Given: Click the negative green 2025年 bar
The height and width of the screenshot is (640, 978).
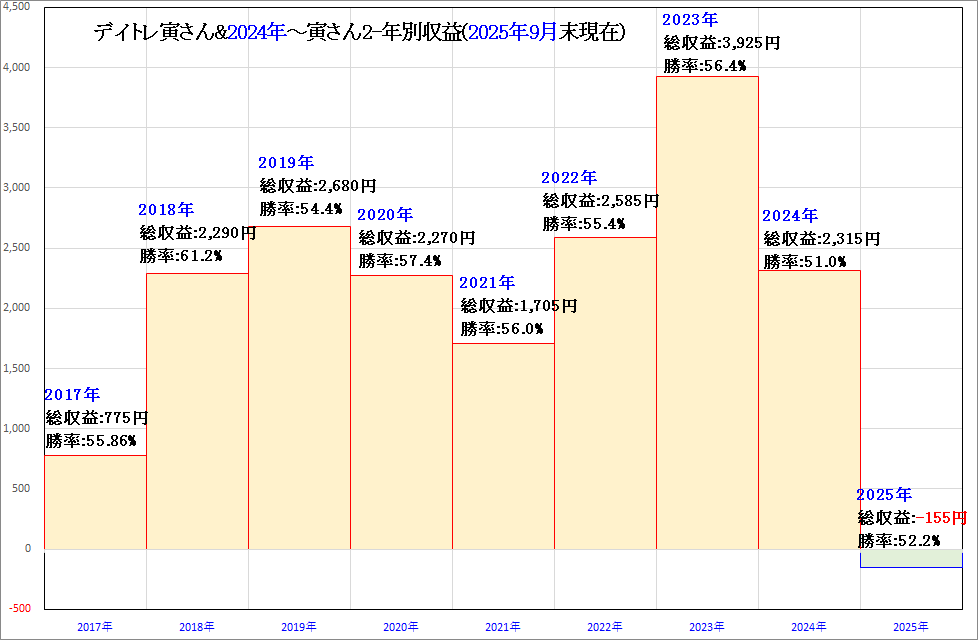Looking at the screenshot, I should (x=911, y=558).
